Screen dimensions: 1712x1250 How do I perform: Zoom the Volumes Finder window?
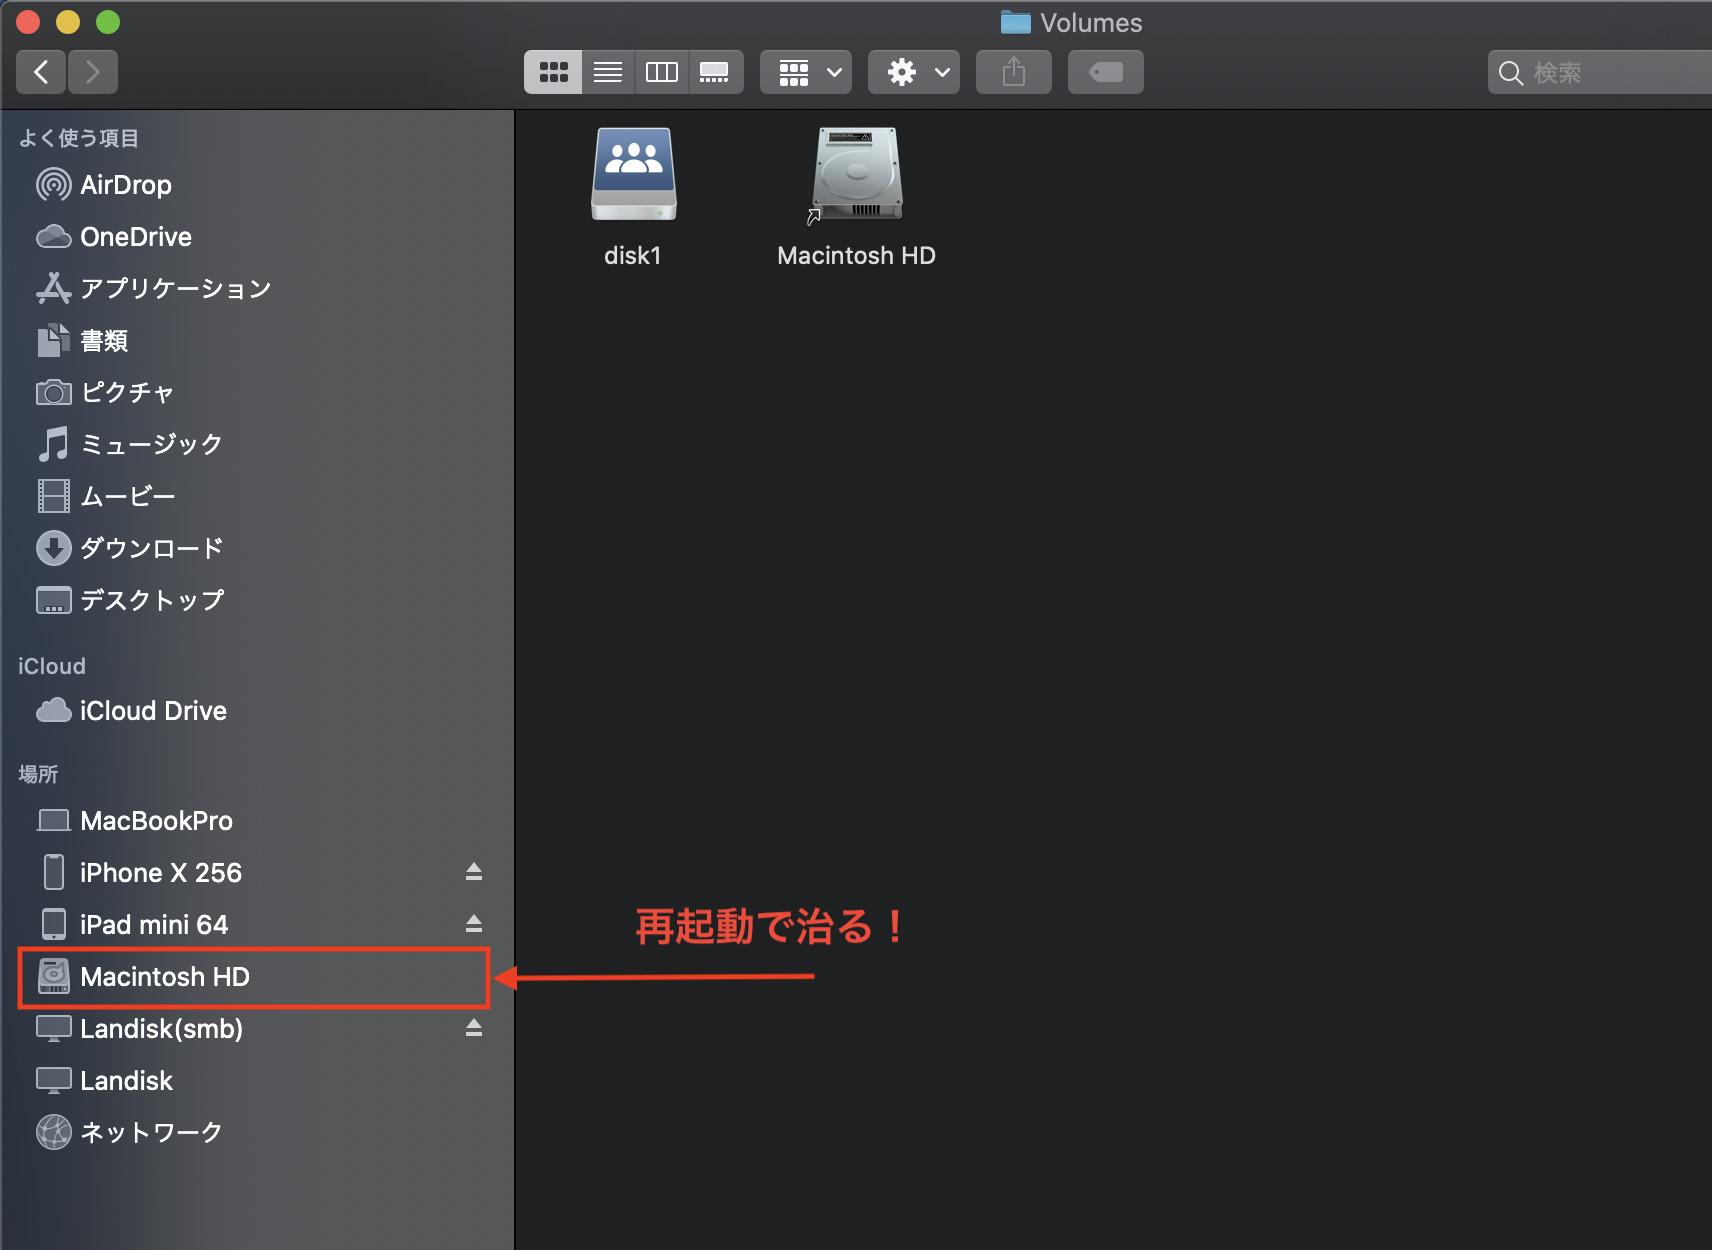click(x=108, y=22)
